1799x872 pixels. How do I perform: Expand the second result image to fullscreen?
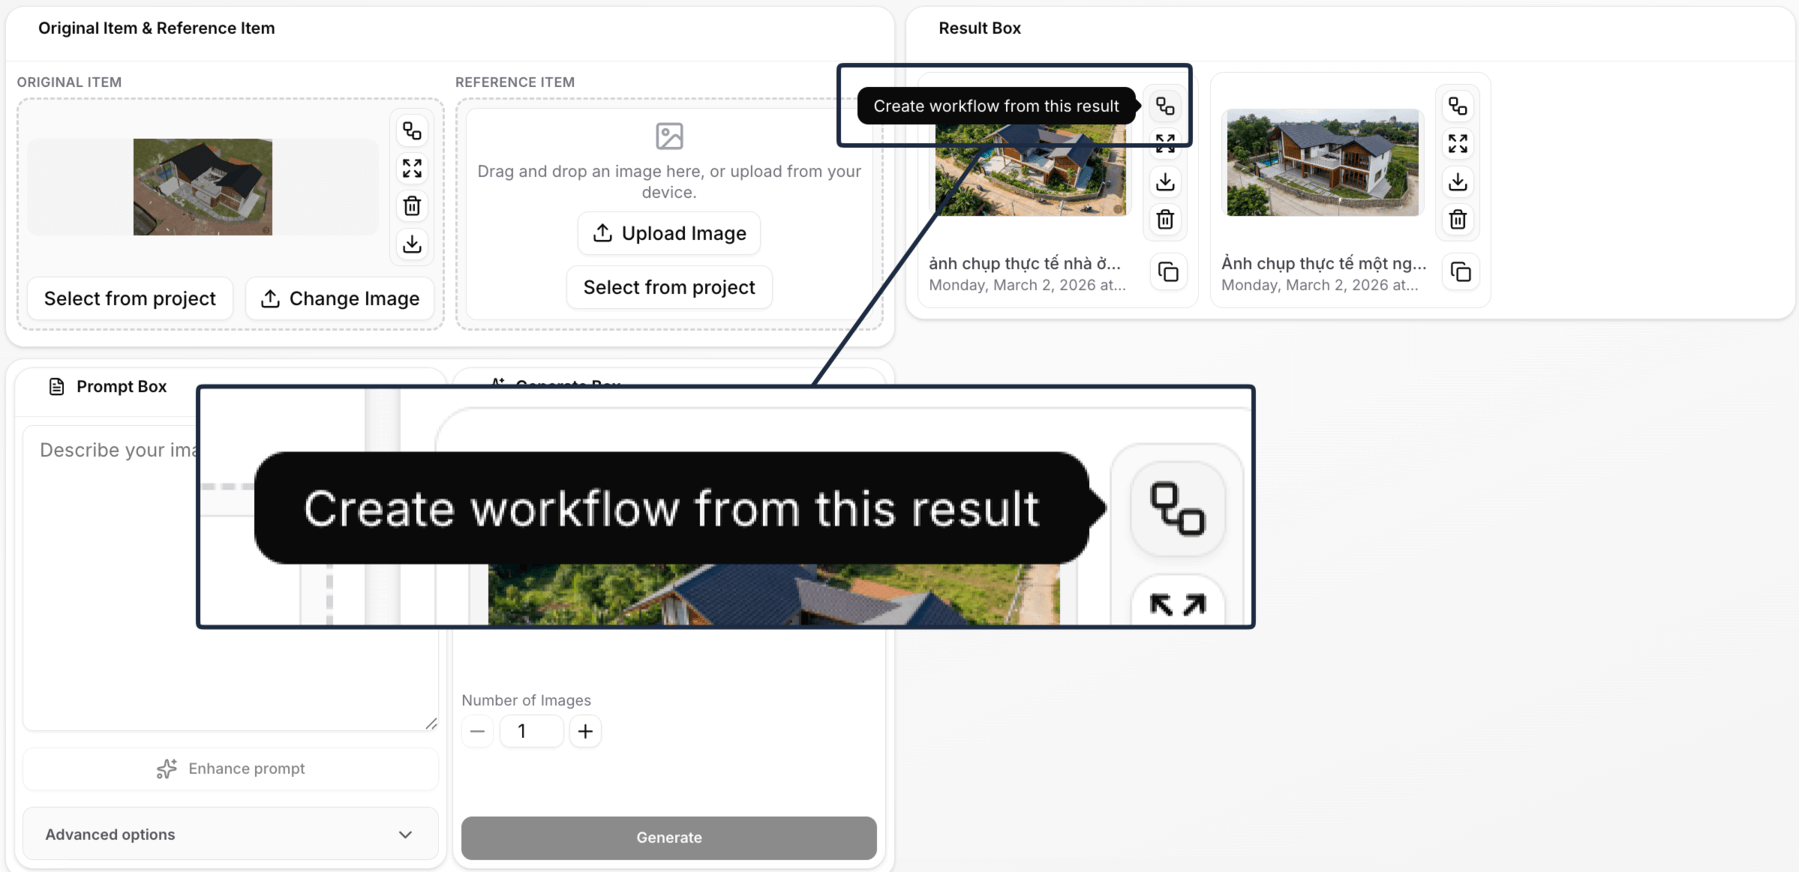tap(1458, 144)
